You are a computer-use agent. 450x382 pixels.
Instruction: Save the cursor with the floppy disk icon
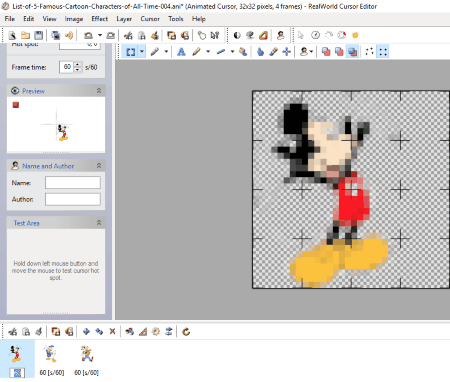point(39,35)
